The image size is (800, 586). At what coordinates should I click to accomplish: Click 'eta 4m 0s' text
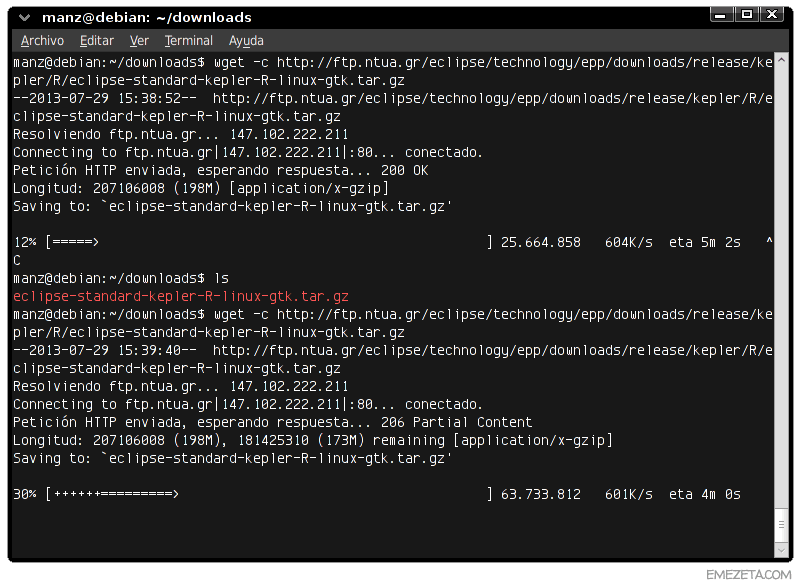click(705, 494)
